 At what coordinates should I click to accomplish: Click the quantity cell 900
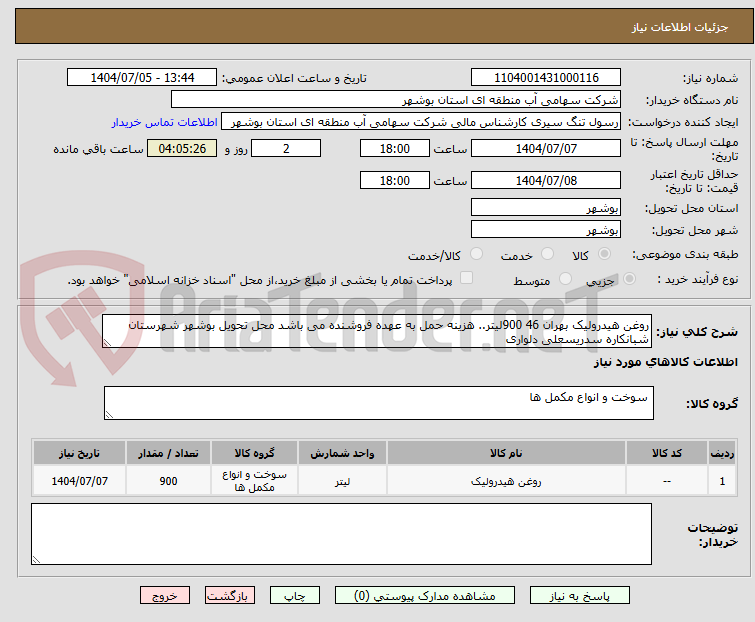click(169, 480)
